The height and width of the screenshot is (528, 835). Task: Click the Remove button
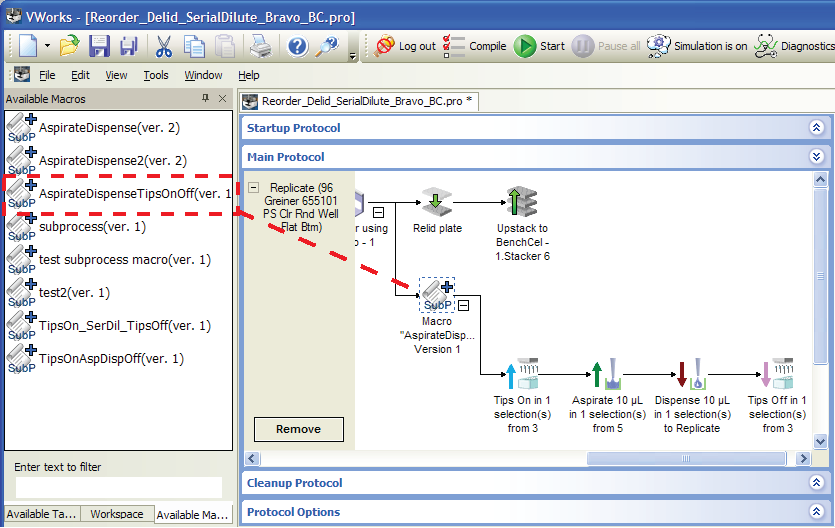(298, 429)
